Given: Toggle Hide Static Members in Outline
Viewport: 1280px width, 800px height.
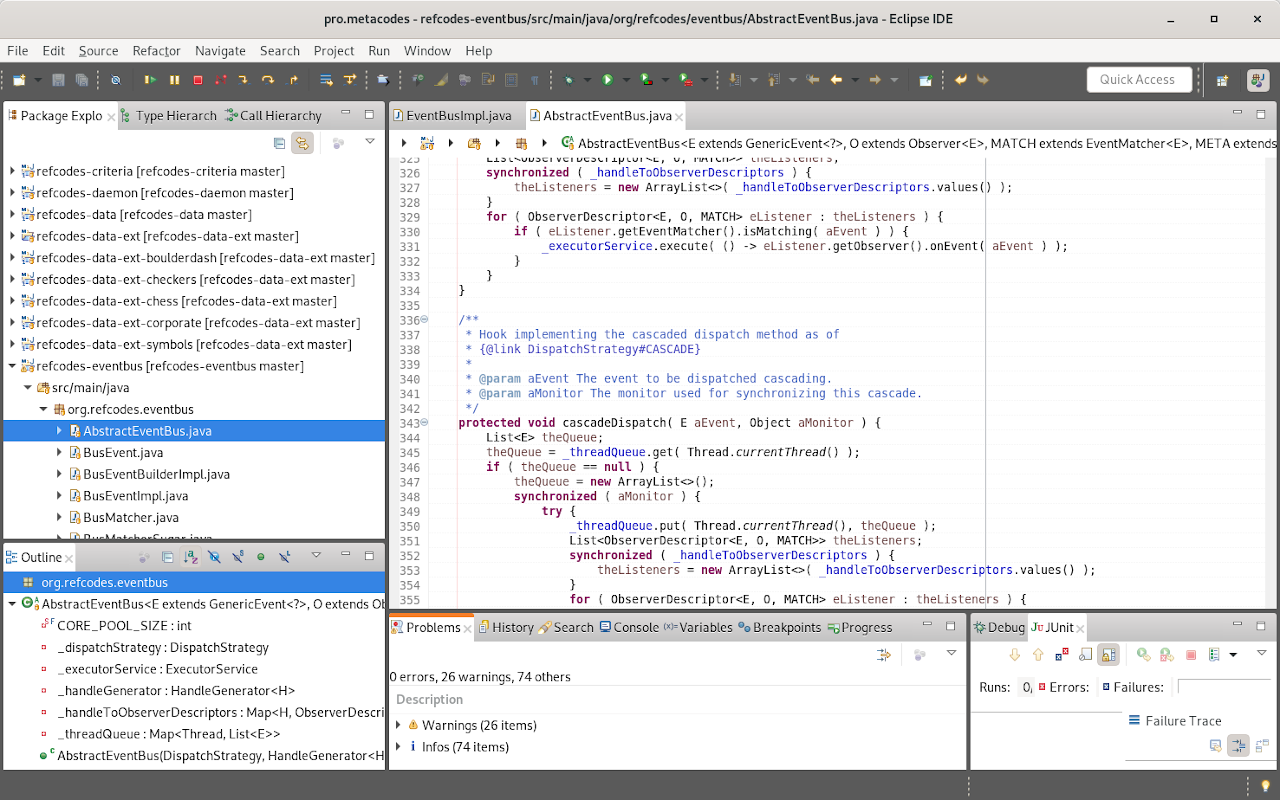Looking at the screenshot, I should pos(238,557).
